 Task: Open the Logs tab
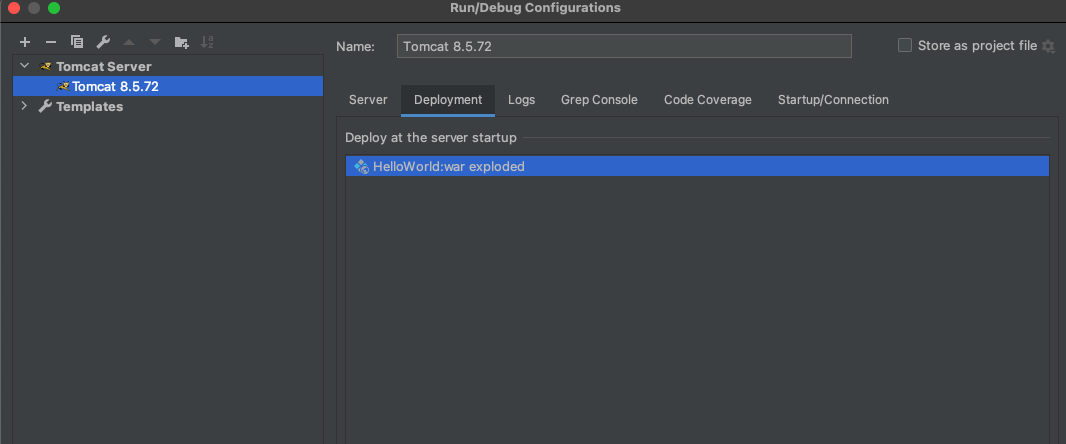tap(521, 100)
